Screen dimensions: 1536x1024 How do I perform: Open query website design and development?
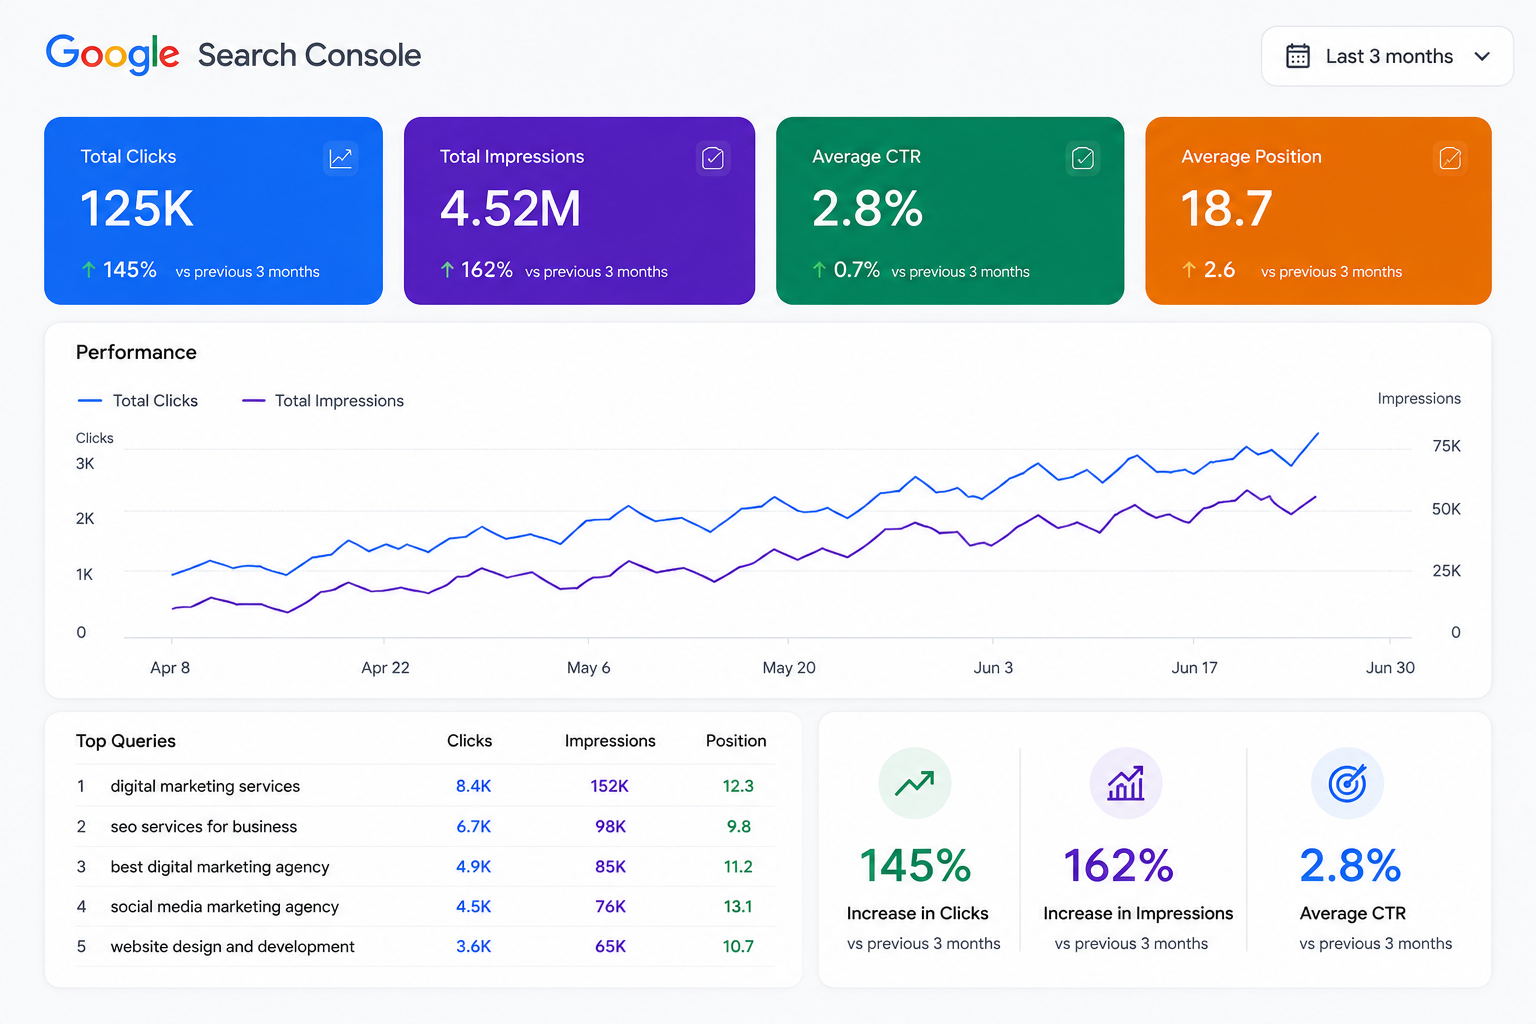[233, 947]
